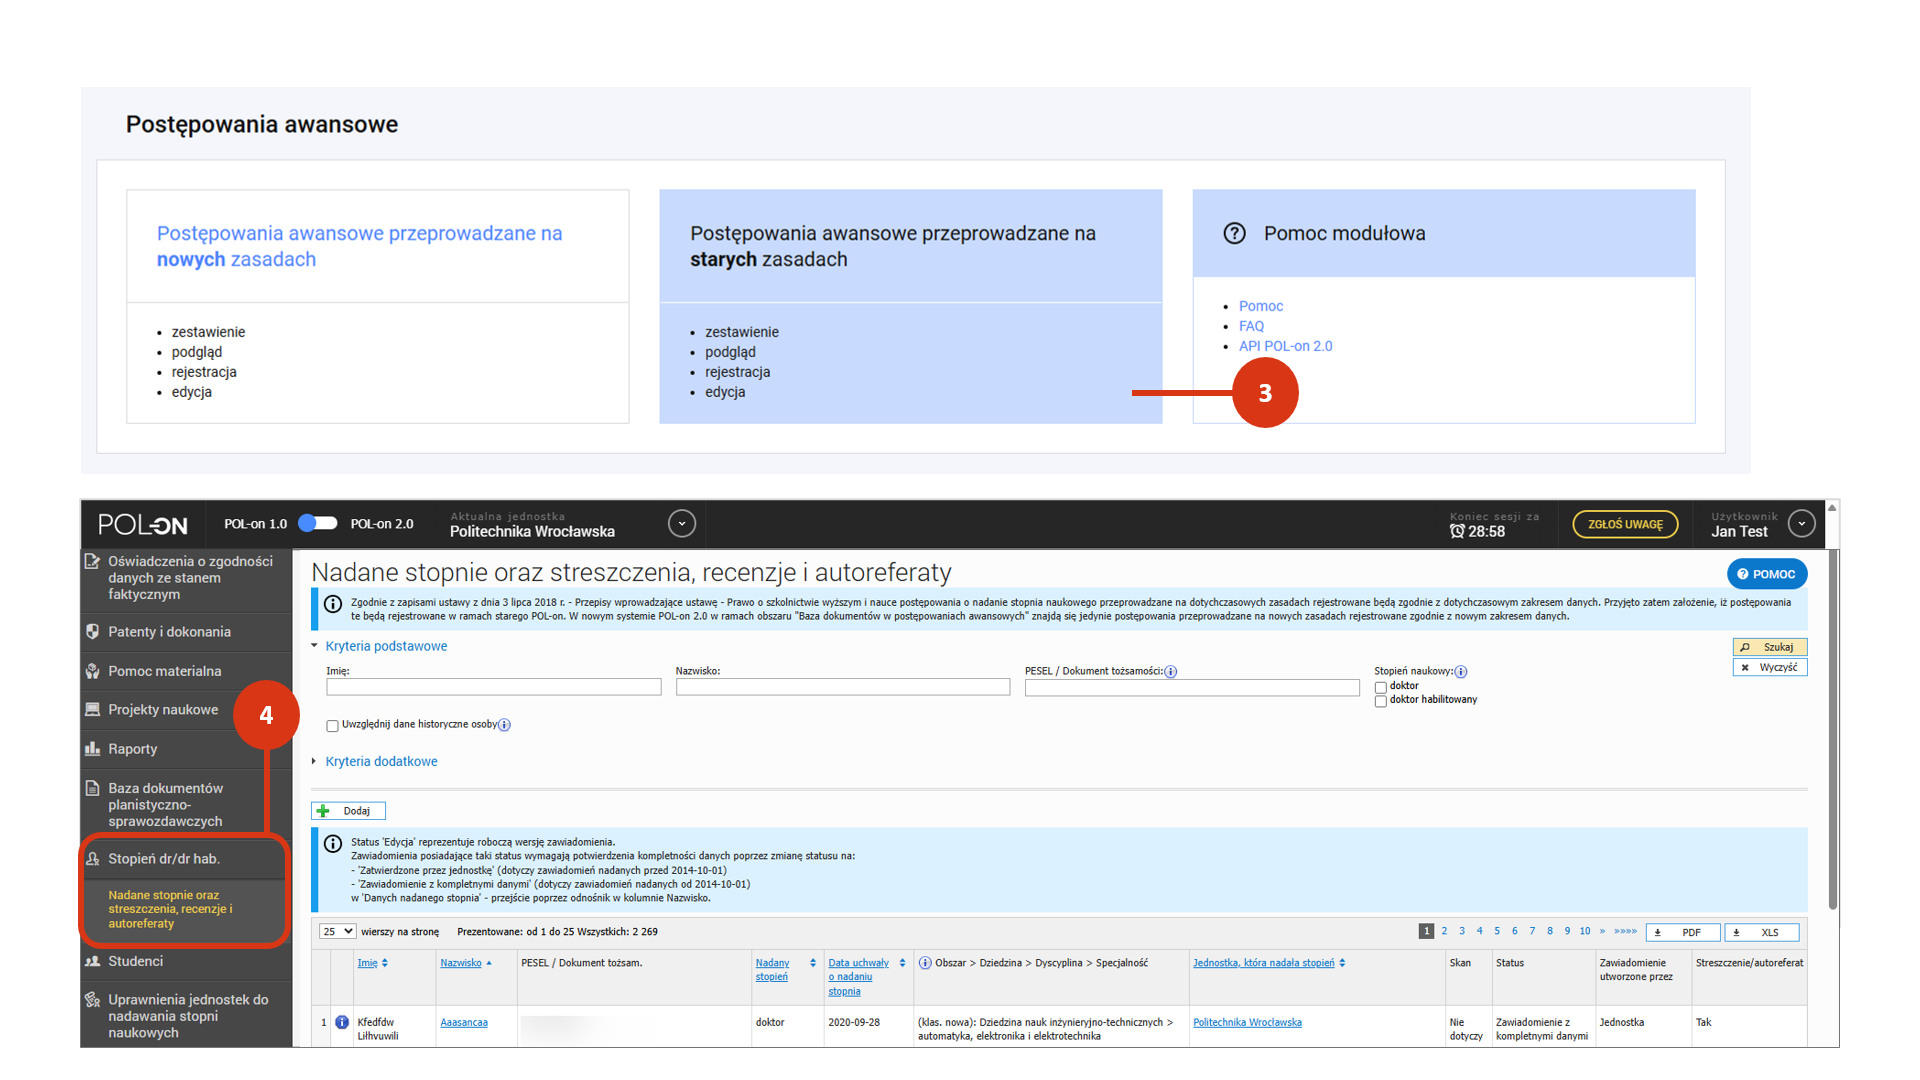Screen dimensions: 1920x1080
Task: Click the Nazwisko input field
Action: click(842, 688)
